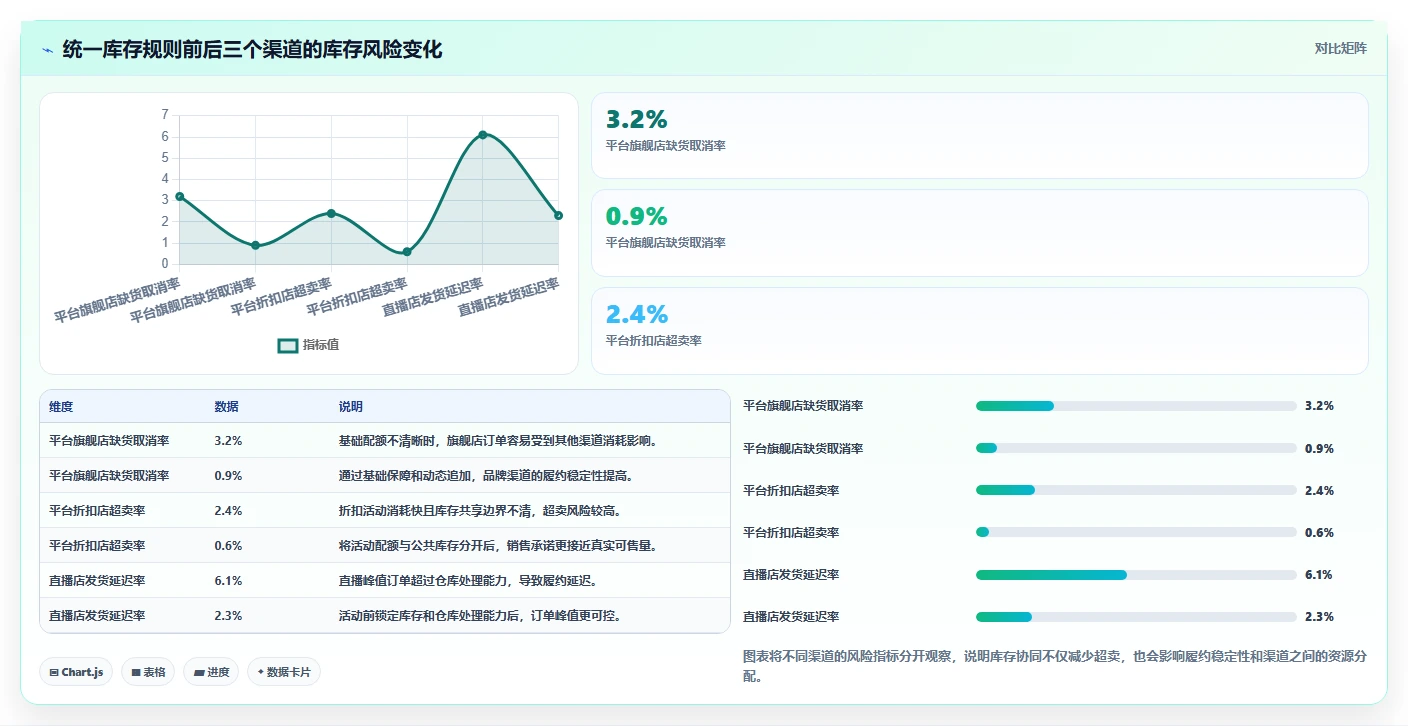
Task: Click the 6.1% value beside its progress bar
Action: tap(1319, 575)
